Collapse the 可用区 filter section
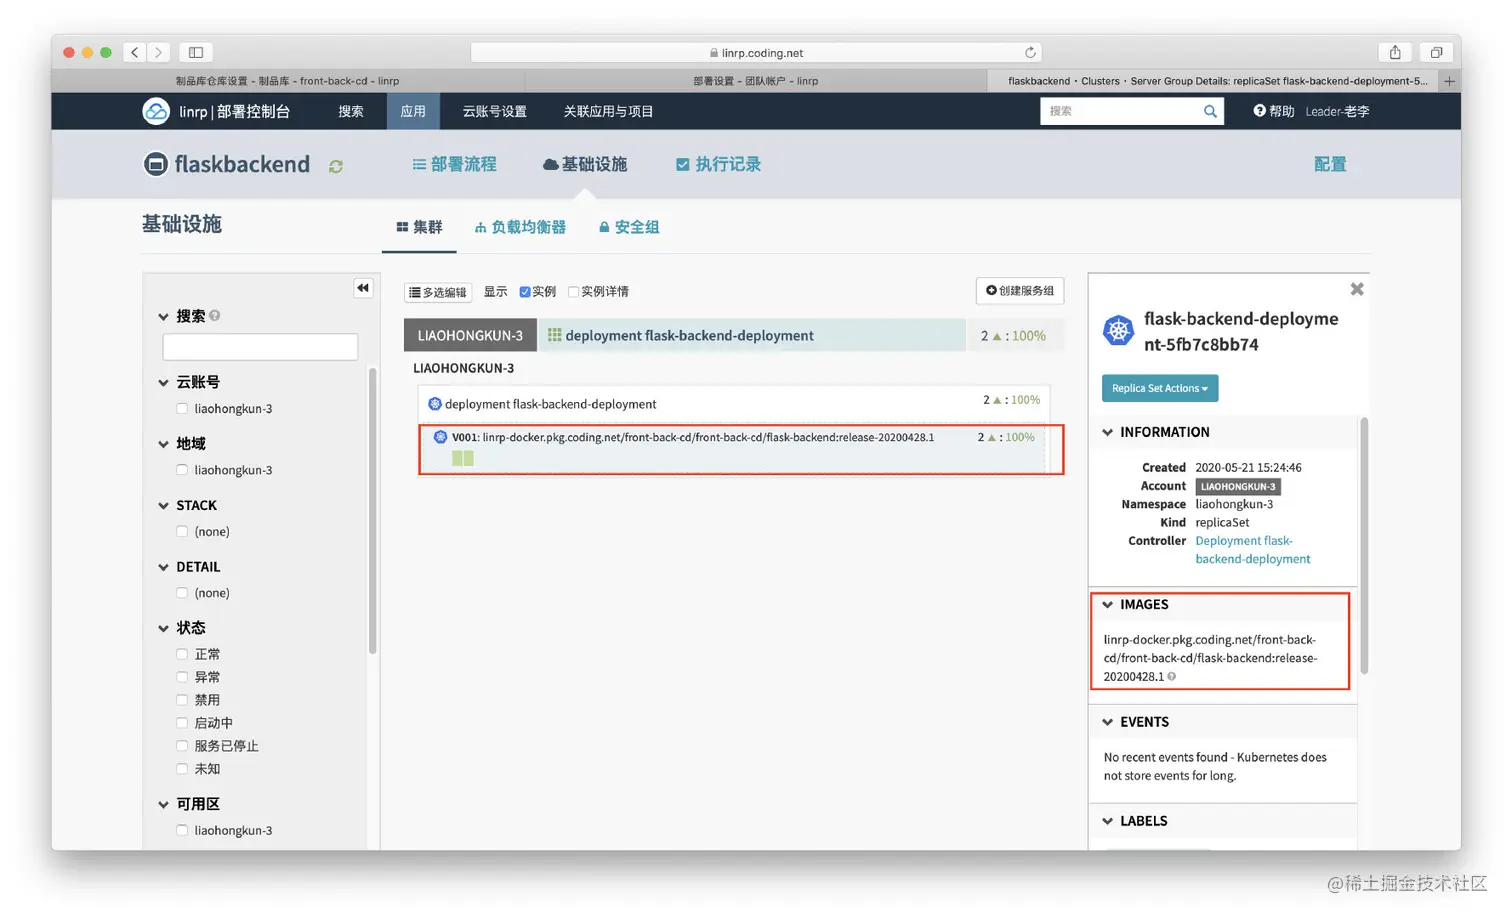The image size is (1512, 918). pyautogui.click(x=163, y=804)
